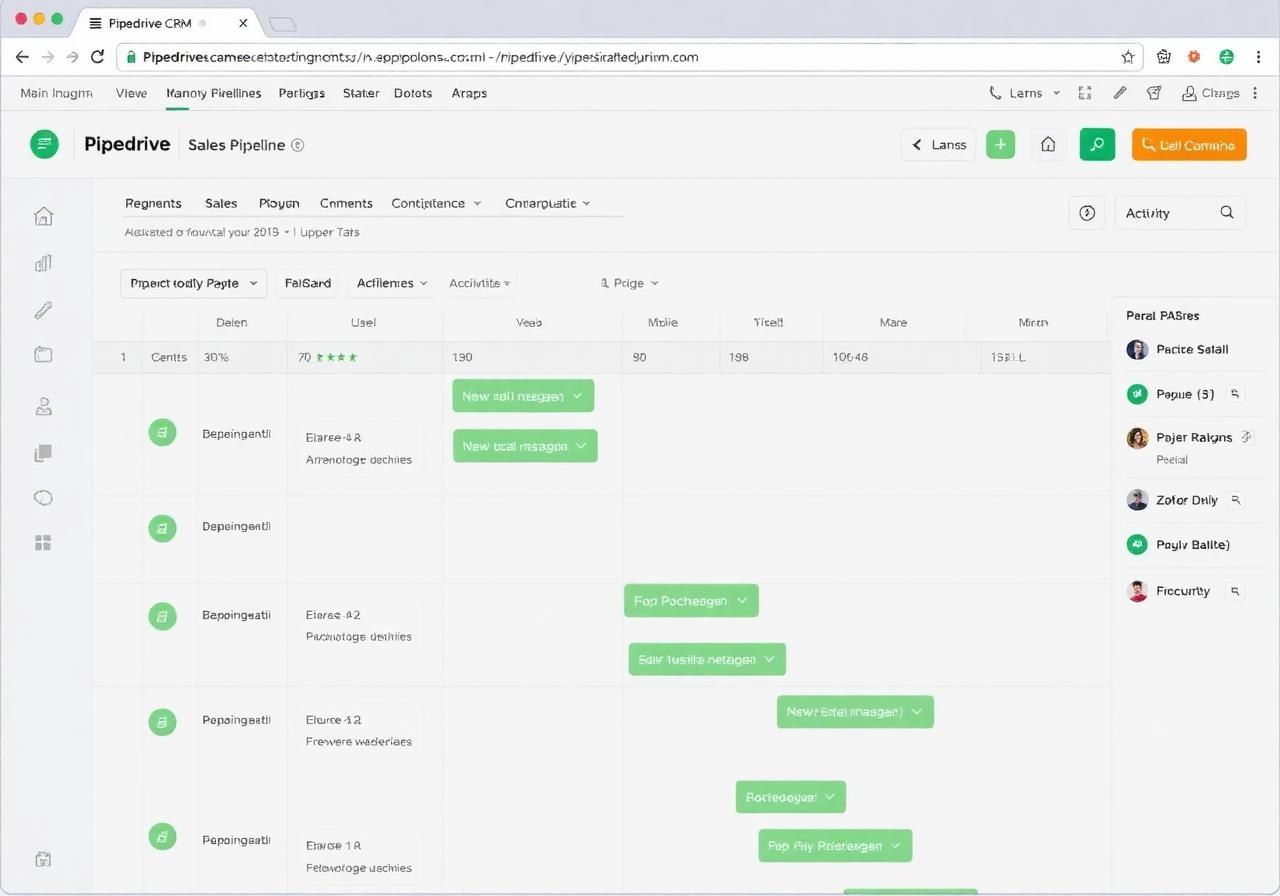This screenshot has height=896, width=1280.
Task: Expand the Cmarpuatie dropdown
Action: click(548, 203)
